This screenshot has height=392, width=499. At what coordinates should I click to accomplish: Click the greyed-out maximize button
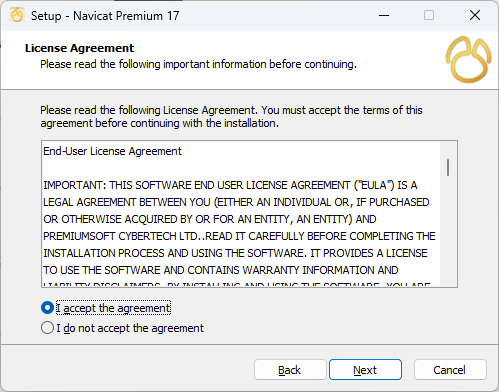point(429,15)
